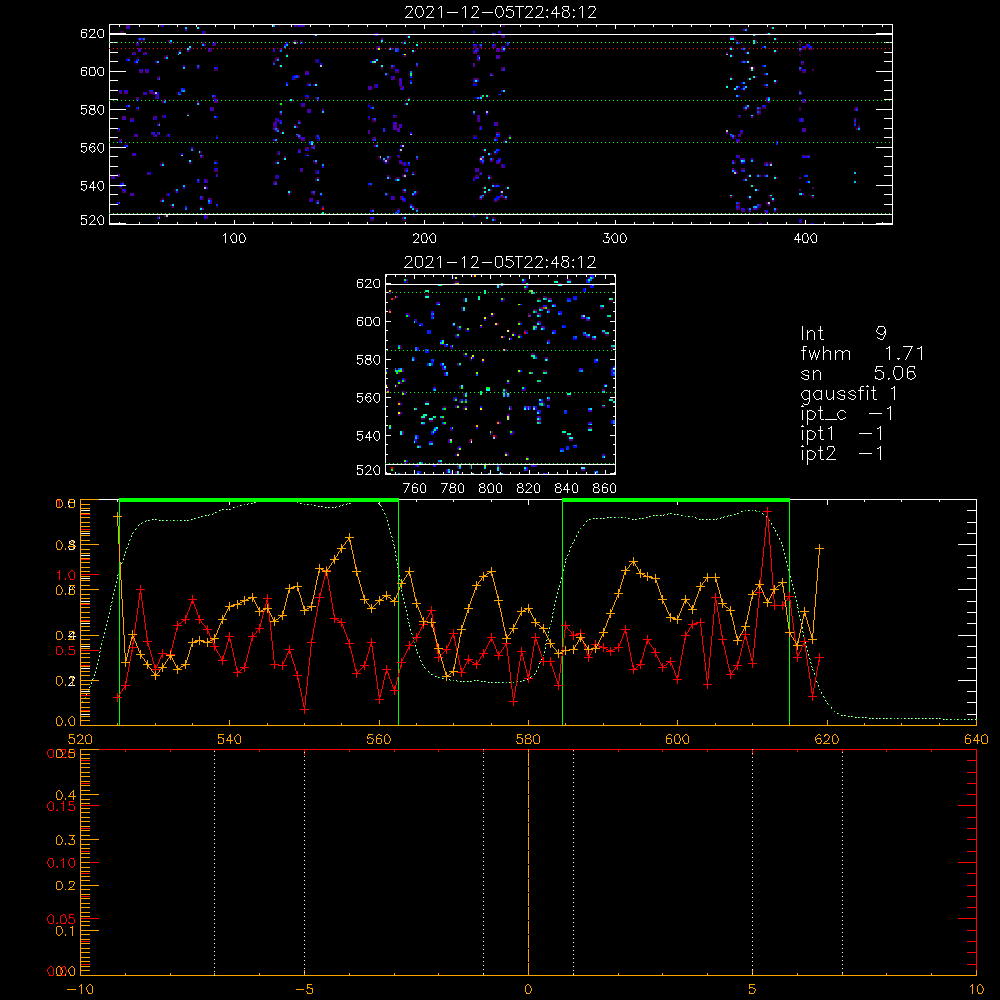Click orange y-axis label 0.3 on bottom plot
This screenshot has width=1000, height=1000.
(x=66, y=840)
